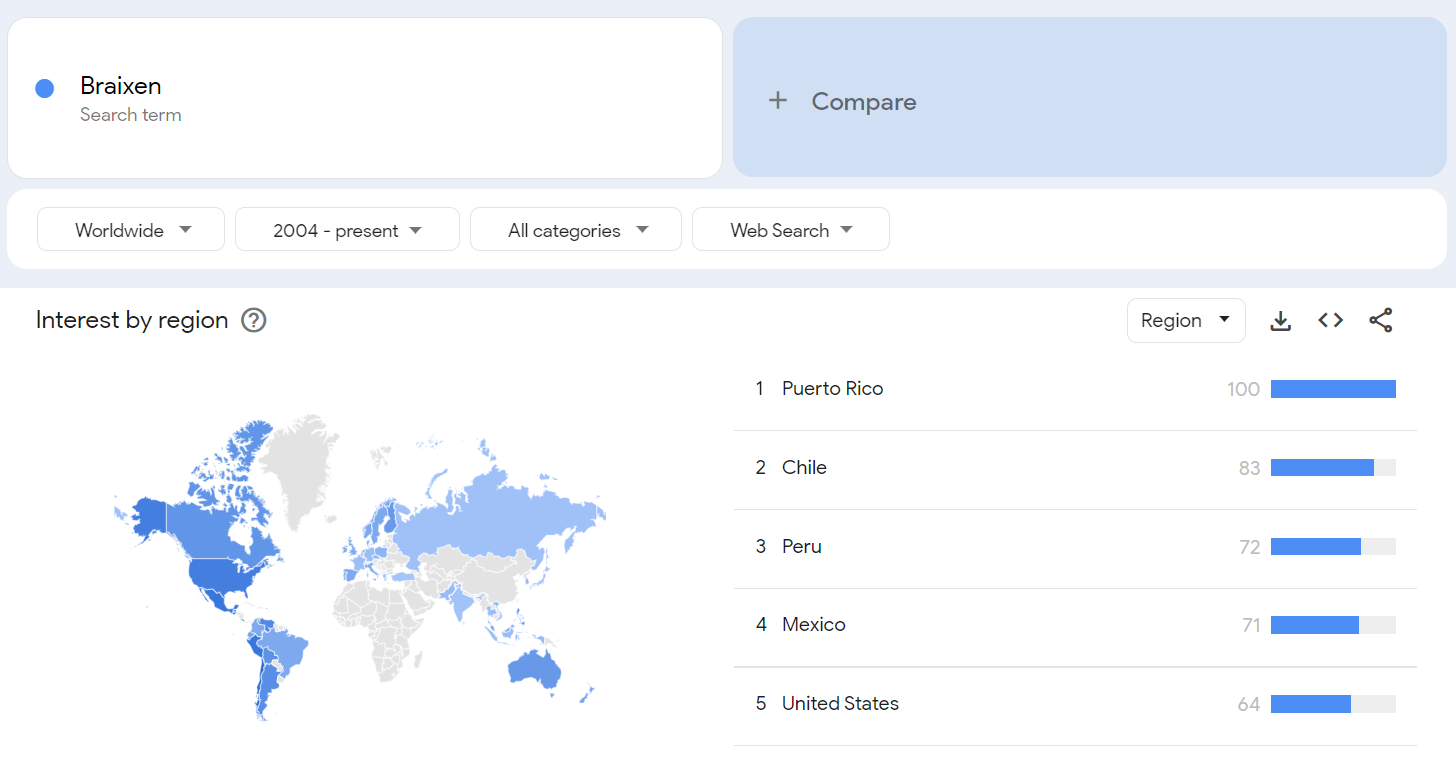Click the value 100 for Puerto Rico
The height and width of the screenshot is (759, 1456).
point(1243,389)
